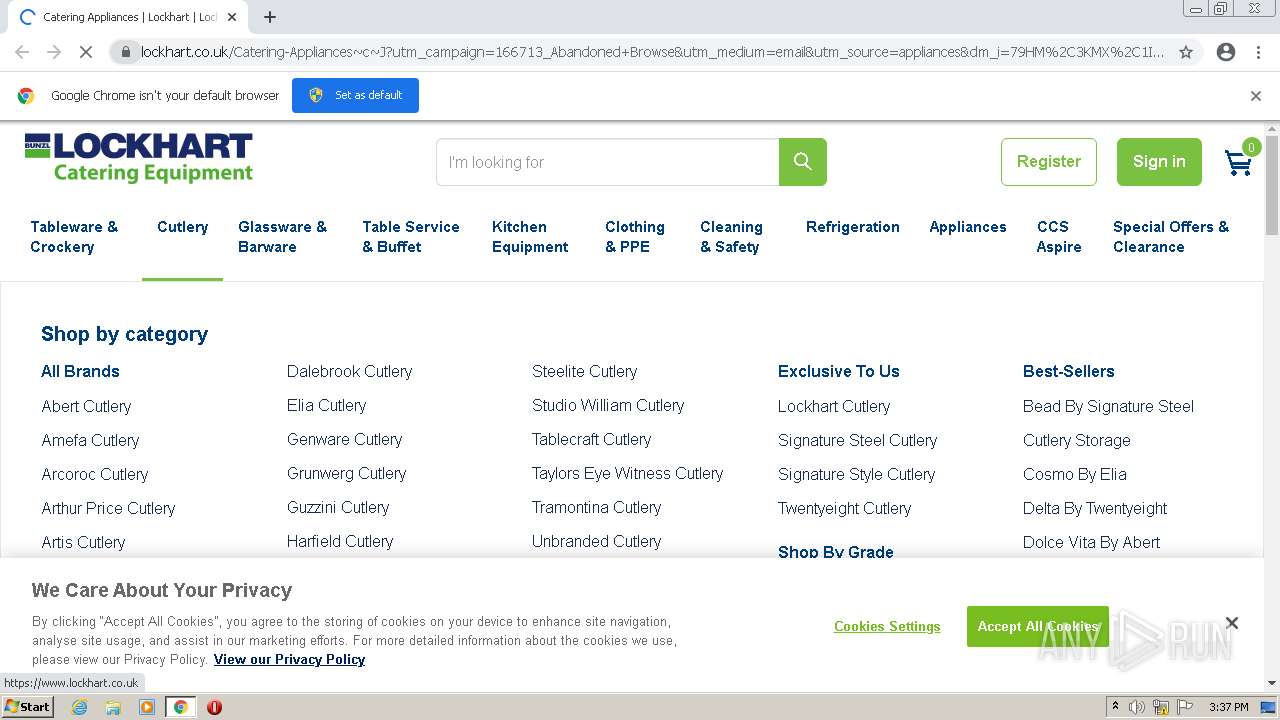Open Glassware & Barware menu
Viewport: 1280px width, 720px height.
282,237
